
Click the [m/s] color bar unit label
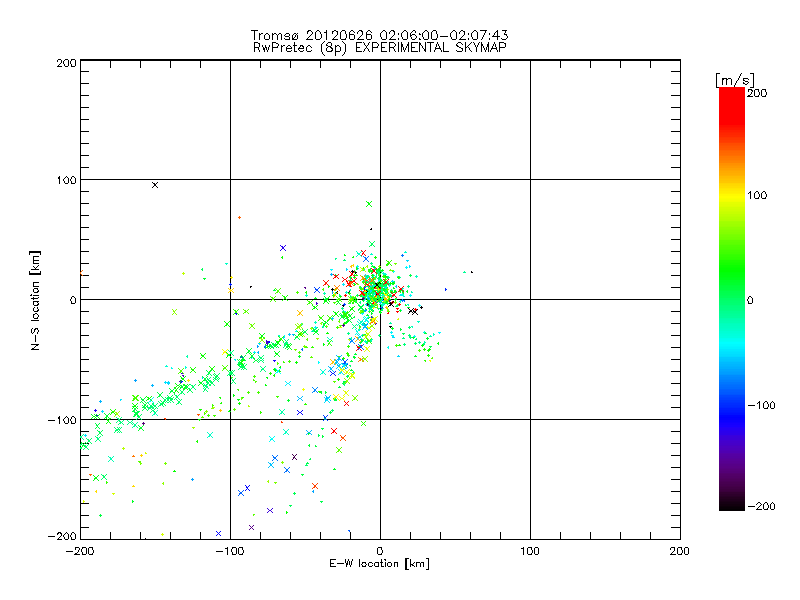pyautogui.click(x=735, y=79)
